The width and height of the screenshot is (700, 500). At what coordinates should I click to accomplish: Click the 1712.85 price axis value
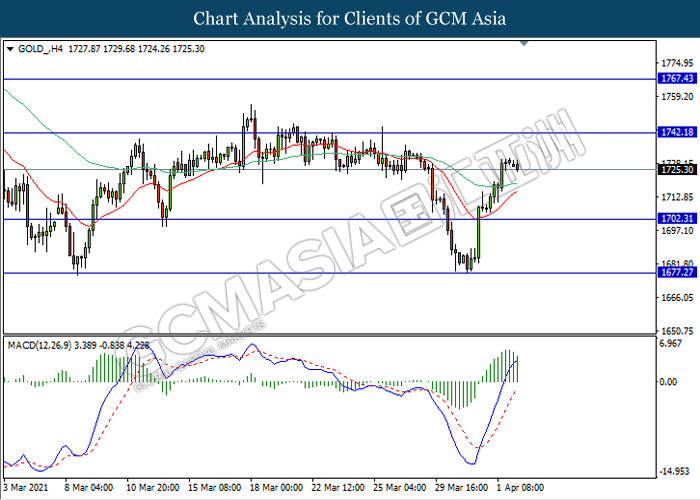677,197
